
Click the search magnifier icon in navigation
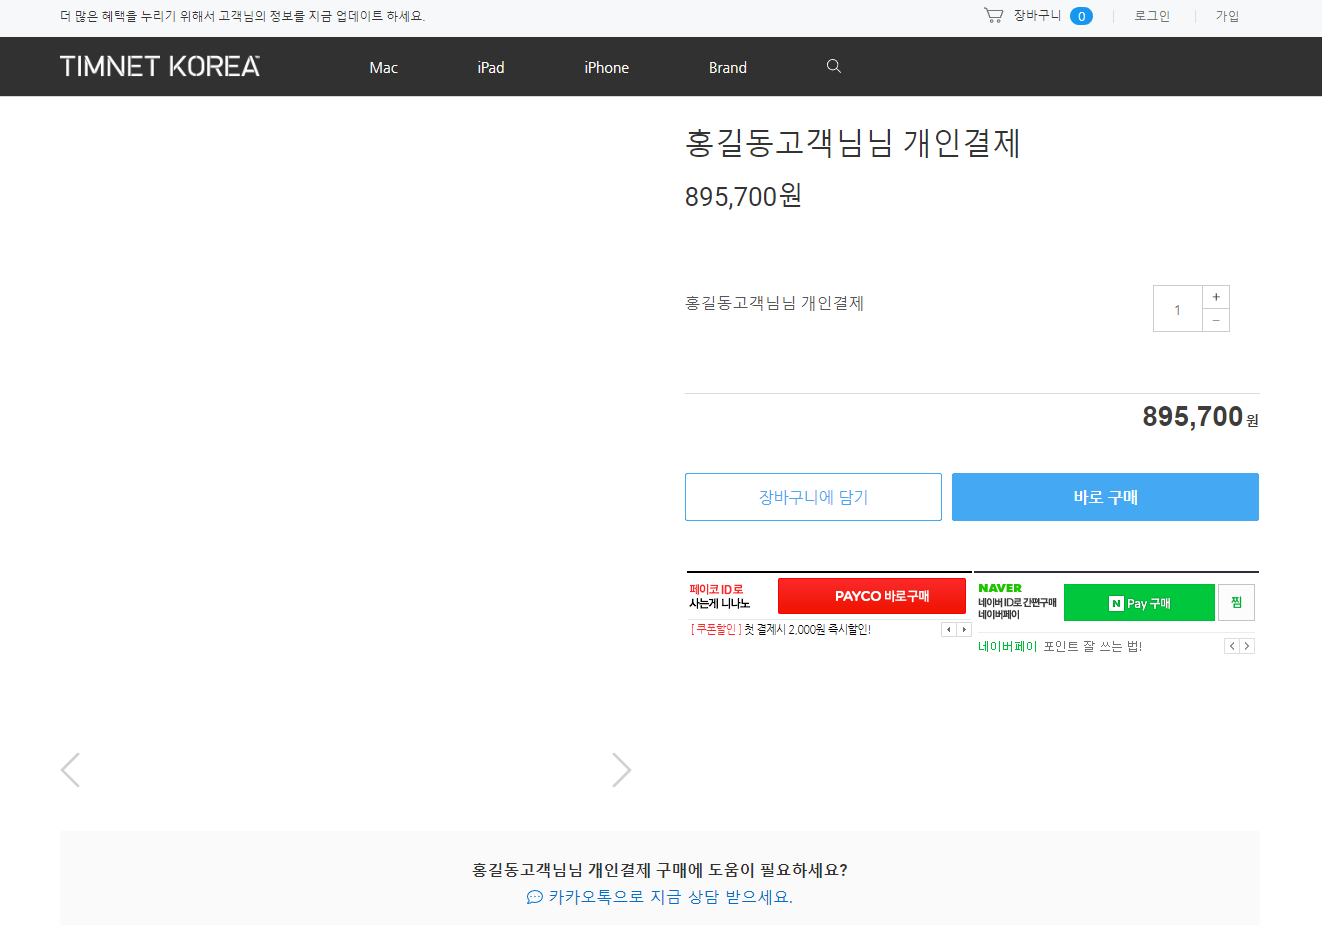[x=834, y=66]
